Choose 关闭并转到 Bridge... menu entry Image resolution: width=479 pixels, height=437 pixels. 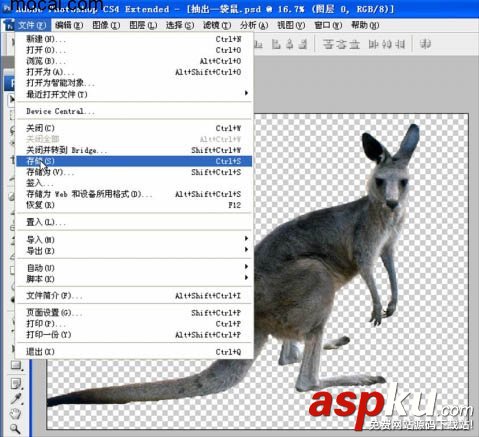pos(134,150)
